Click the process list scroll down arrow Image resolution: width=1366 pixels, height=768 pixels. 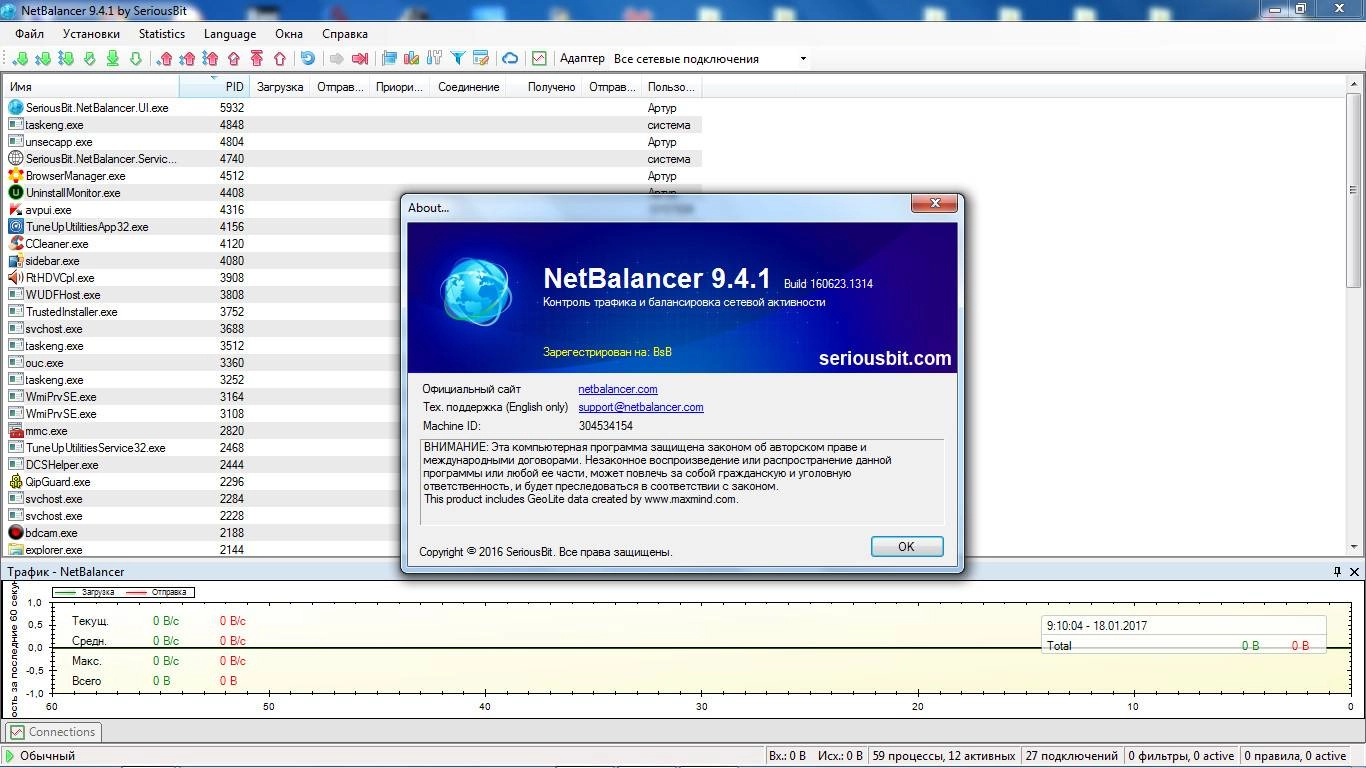click(x=1354, y=547)
